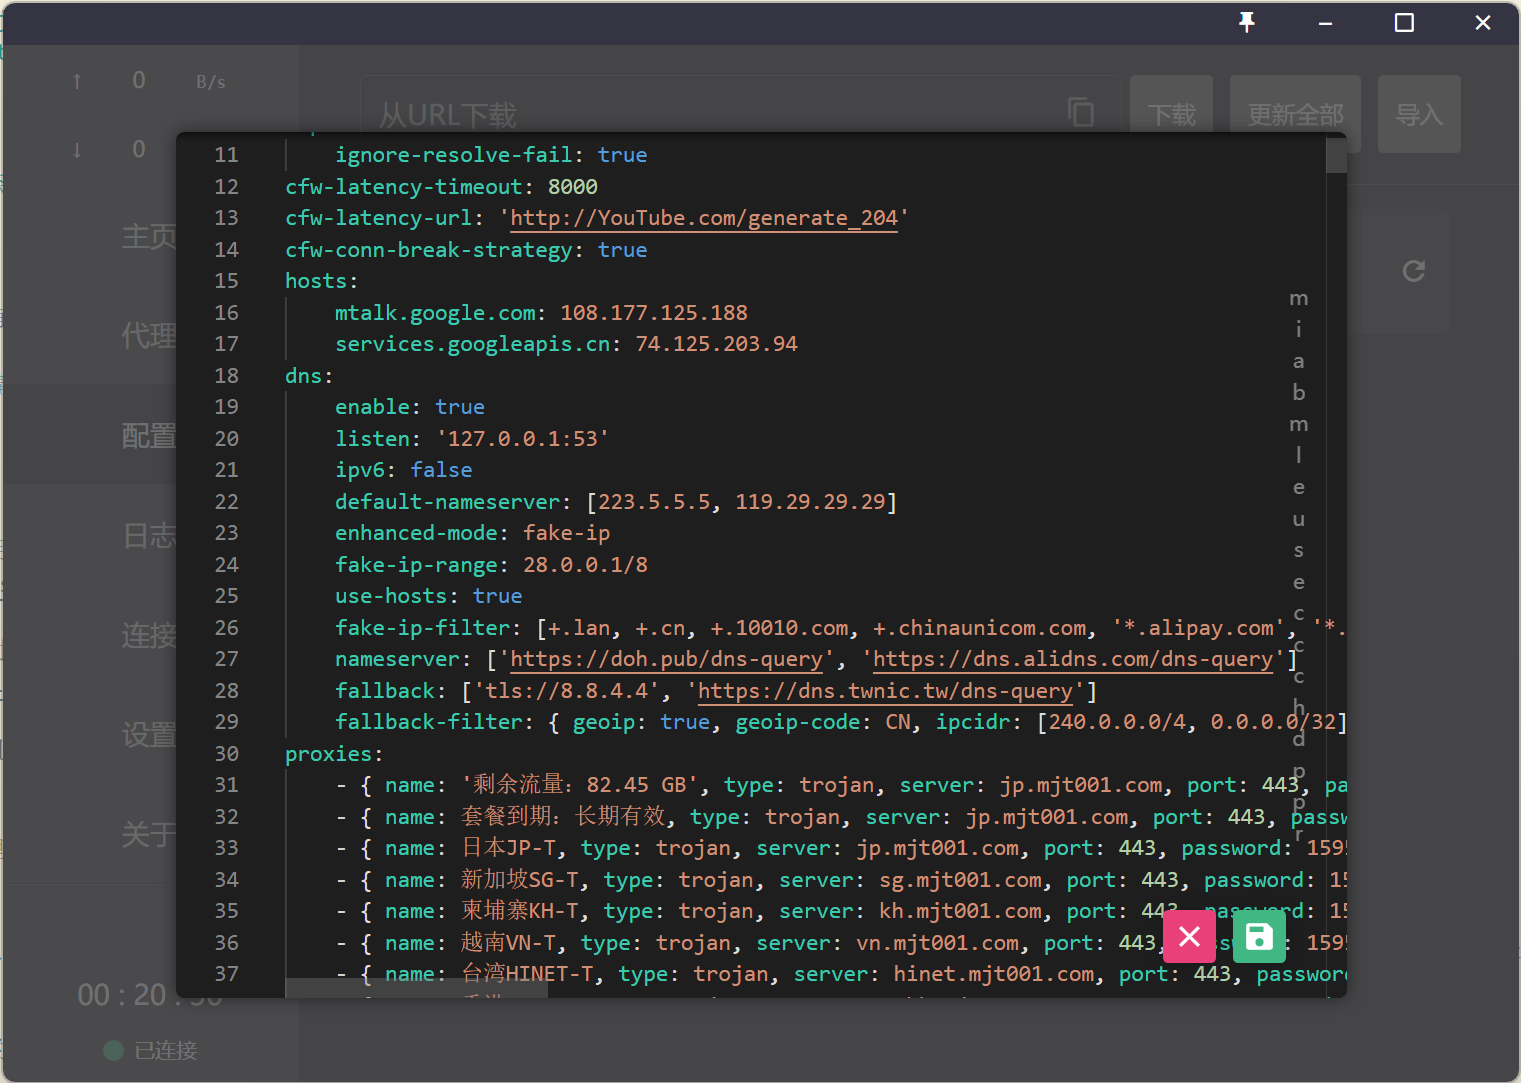This screenshot has width=1521, height=1083.
Task: Click the copy/paste icon in the URL field
Action: pos(1081,112)
